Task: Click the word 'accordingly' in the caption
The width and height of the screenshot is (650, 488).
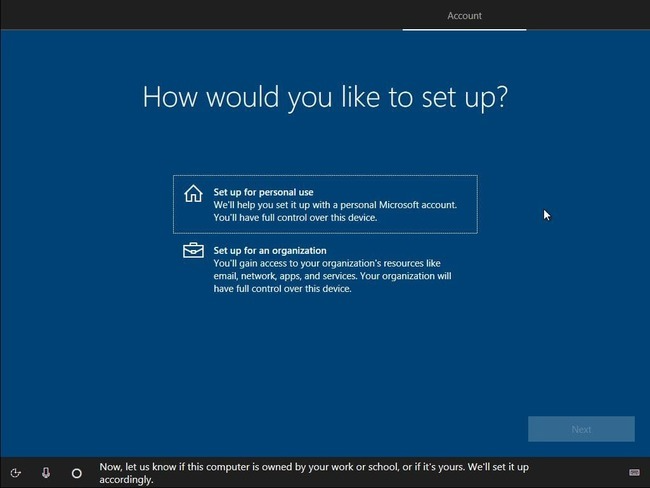Action: pyautogui.click(x=126, y=480)
